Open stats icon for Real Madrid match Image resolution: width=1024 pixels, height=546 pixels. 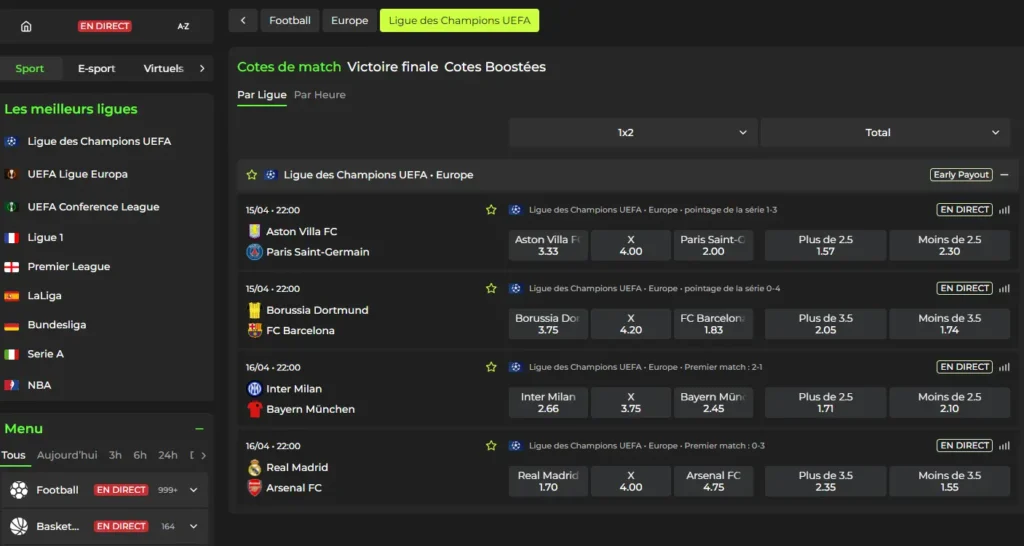coord(1004,445)
